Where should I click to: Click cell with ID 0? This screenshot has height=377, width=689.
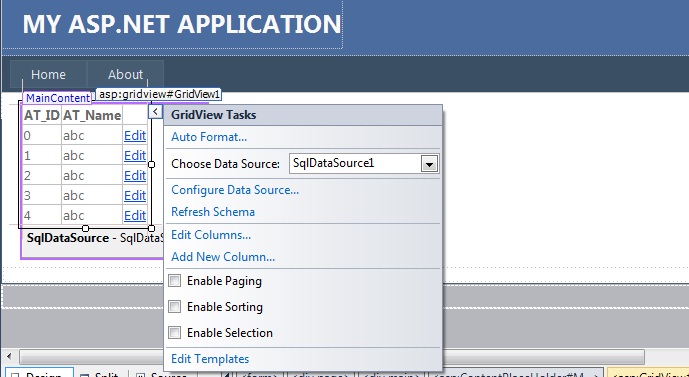[x=42, y=136]
